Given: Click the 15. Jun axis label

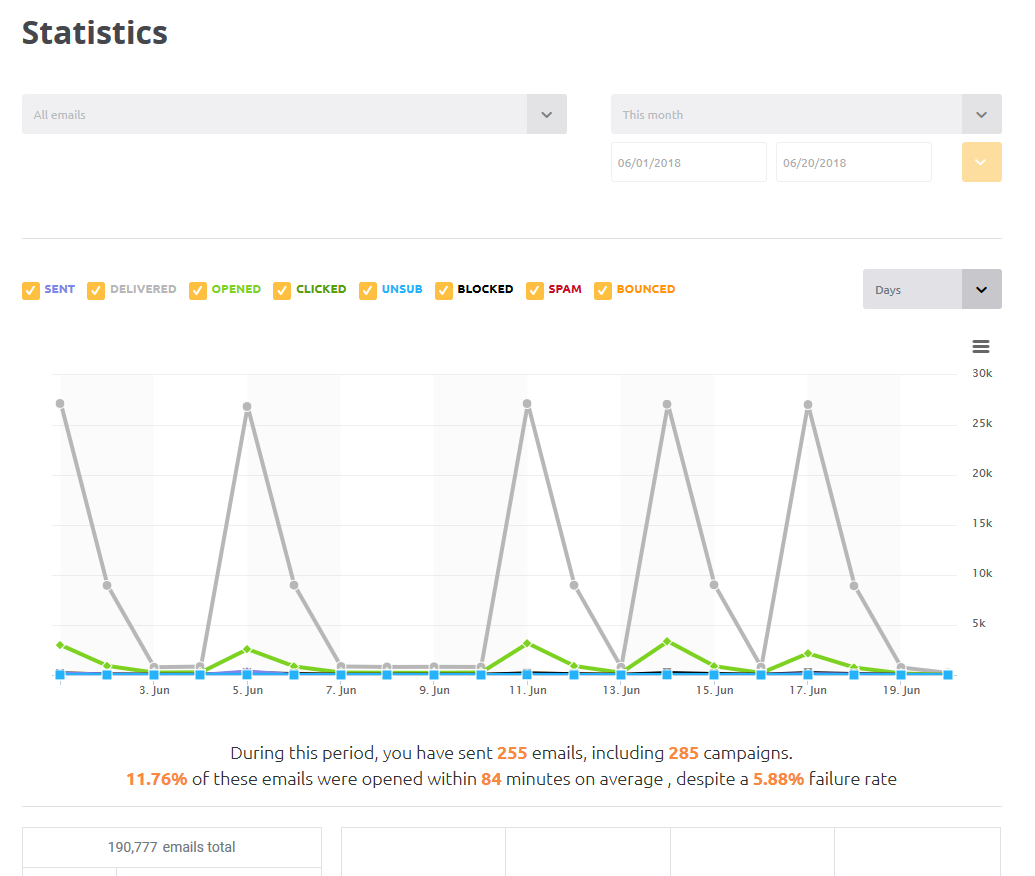Looking at the screenshot, I should (714, 690).
